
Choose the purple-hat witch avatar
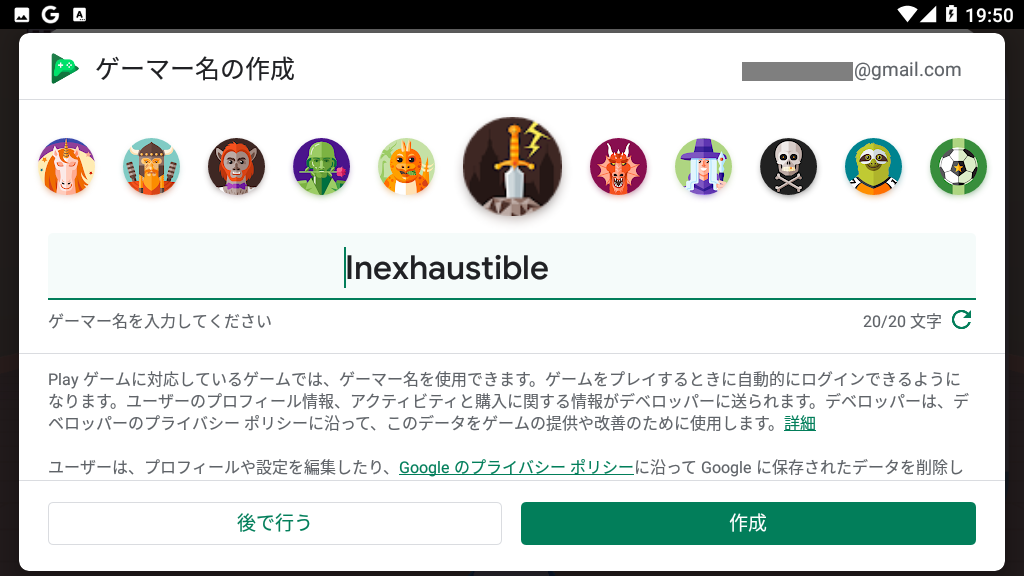point(703,167)
